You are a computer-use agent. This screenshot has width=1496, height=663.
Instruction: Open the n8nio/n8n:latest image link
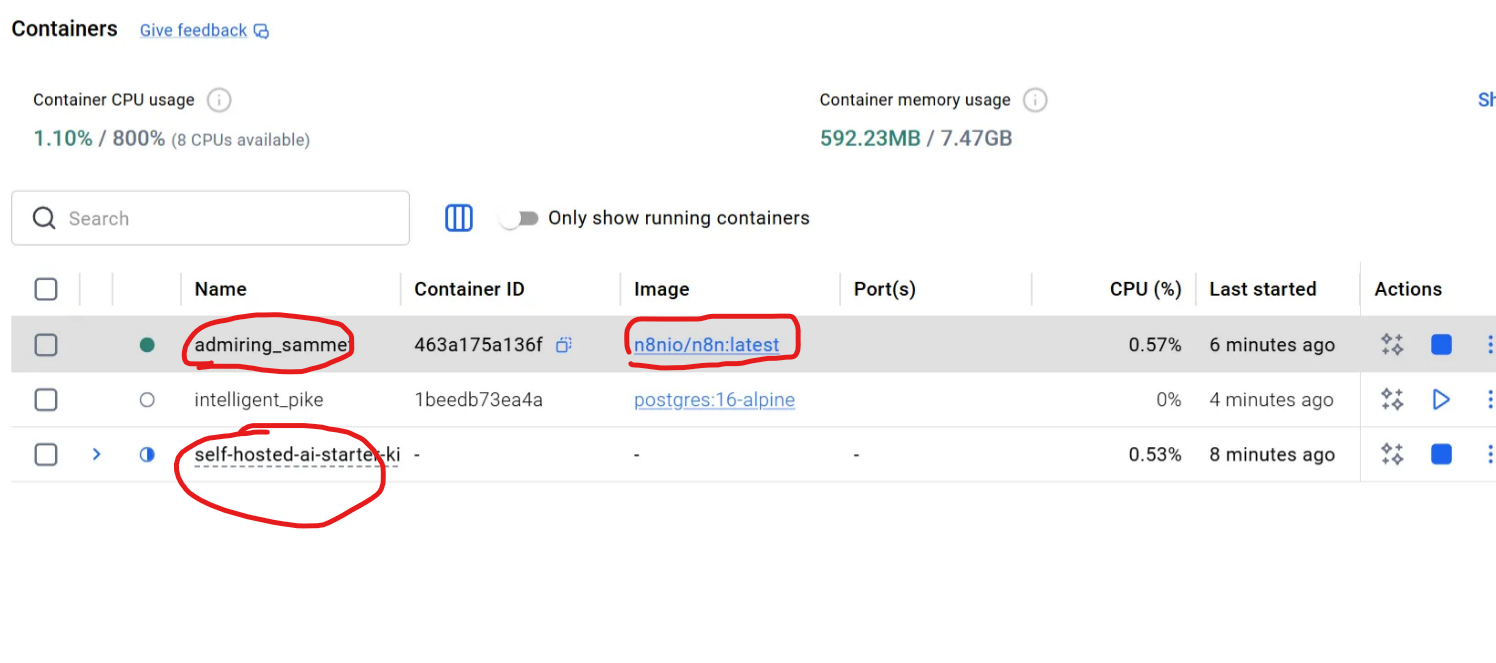click(706, 345)
